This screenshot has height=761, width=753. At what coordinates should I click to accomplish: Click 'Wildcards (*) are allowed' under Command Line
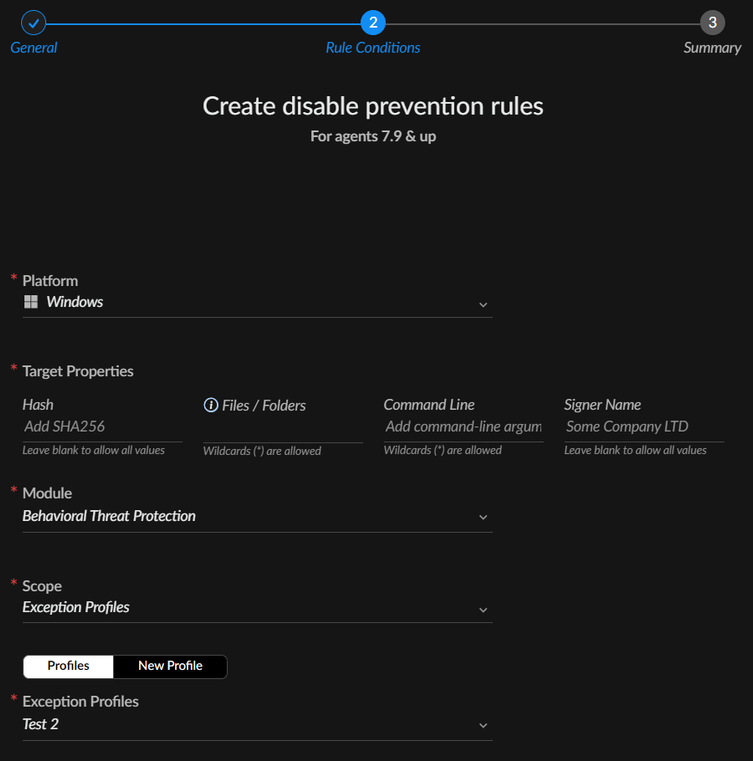(x=442, y=450)
